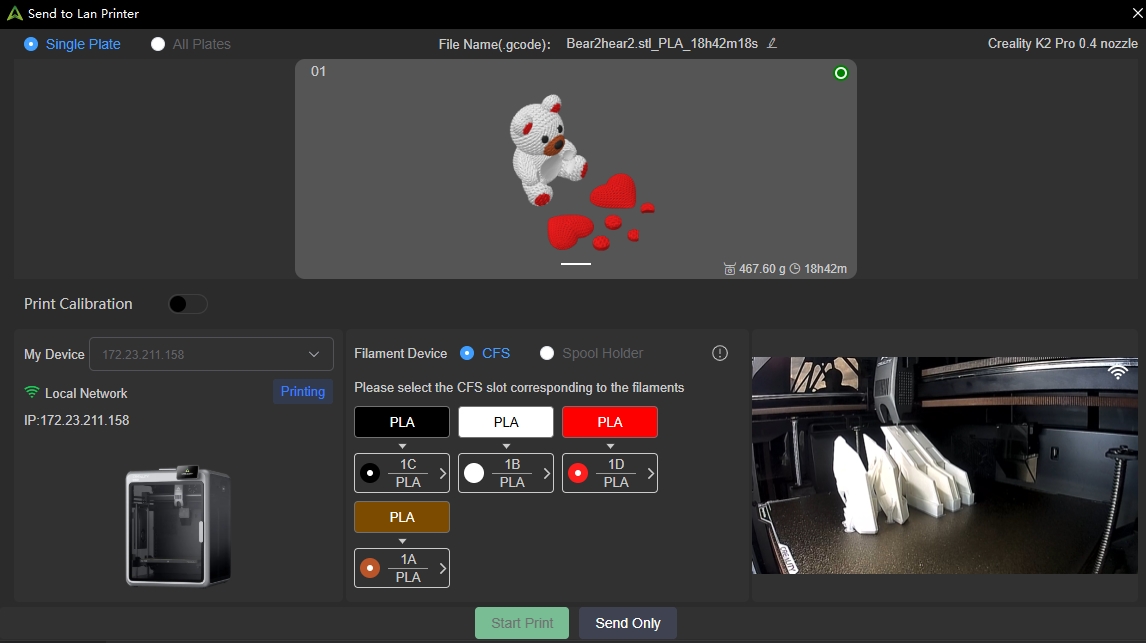Click the live printer camera feed
This screenshot has width=1146, height=643.
[x=944, y=465]
